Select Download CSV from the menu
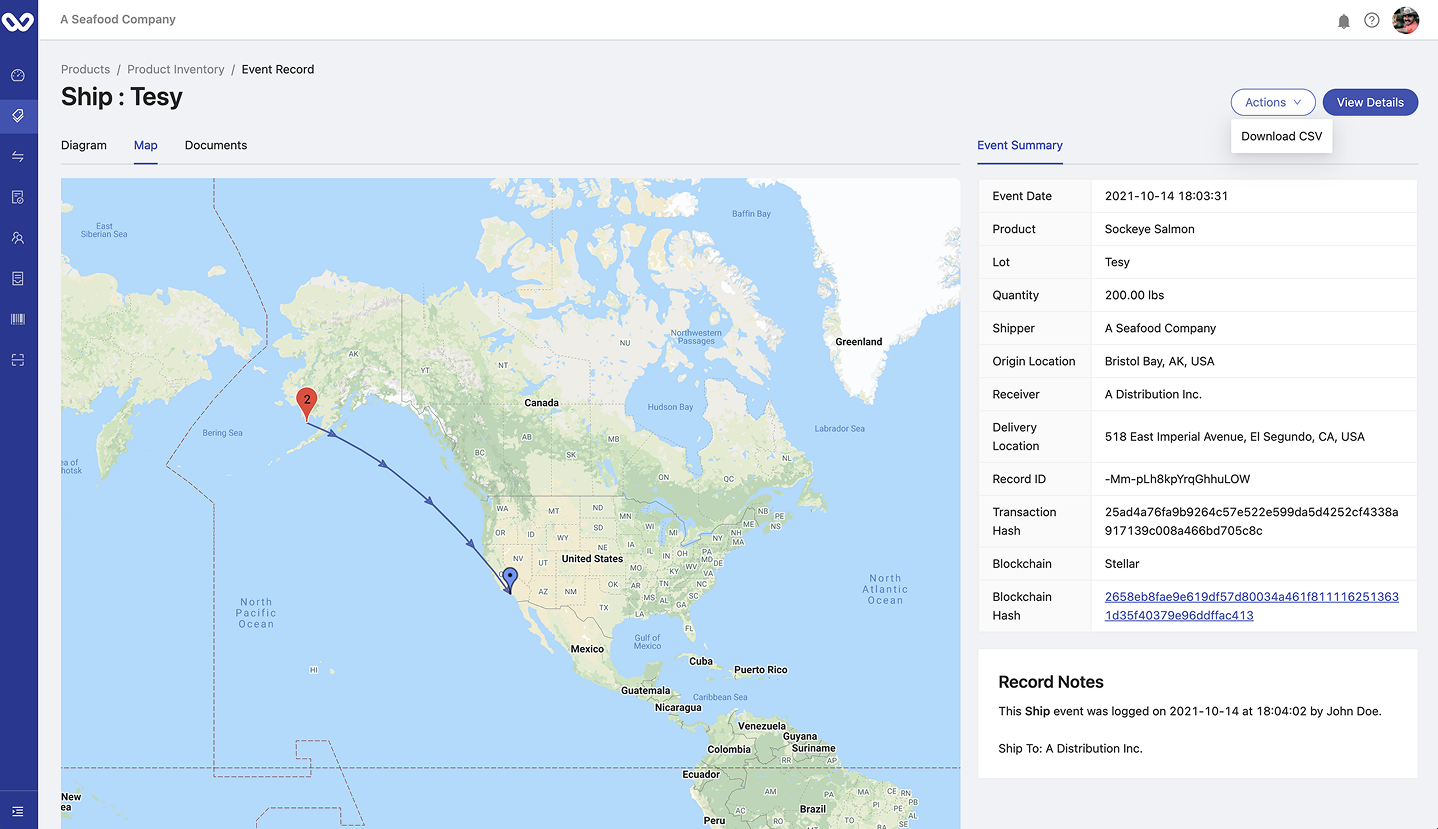This screenshot has width=1438, height=829. point(1281,136)
